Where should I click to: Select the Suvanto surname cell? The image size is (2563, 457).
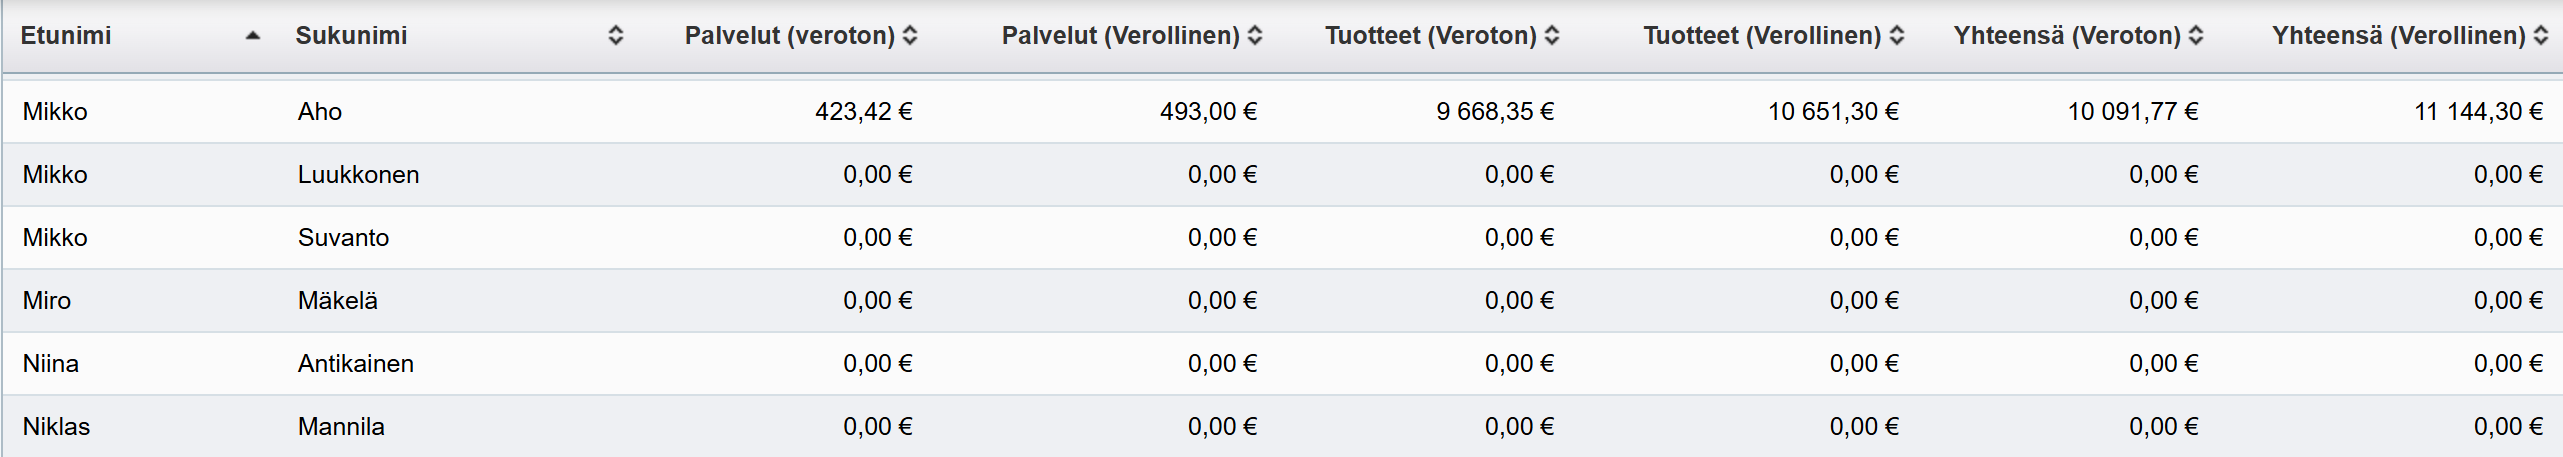[x=343, y=238]
